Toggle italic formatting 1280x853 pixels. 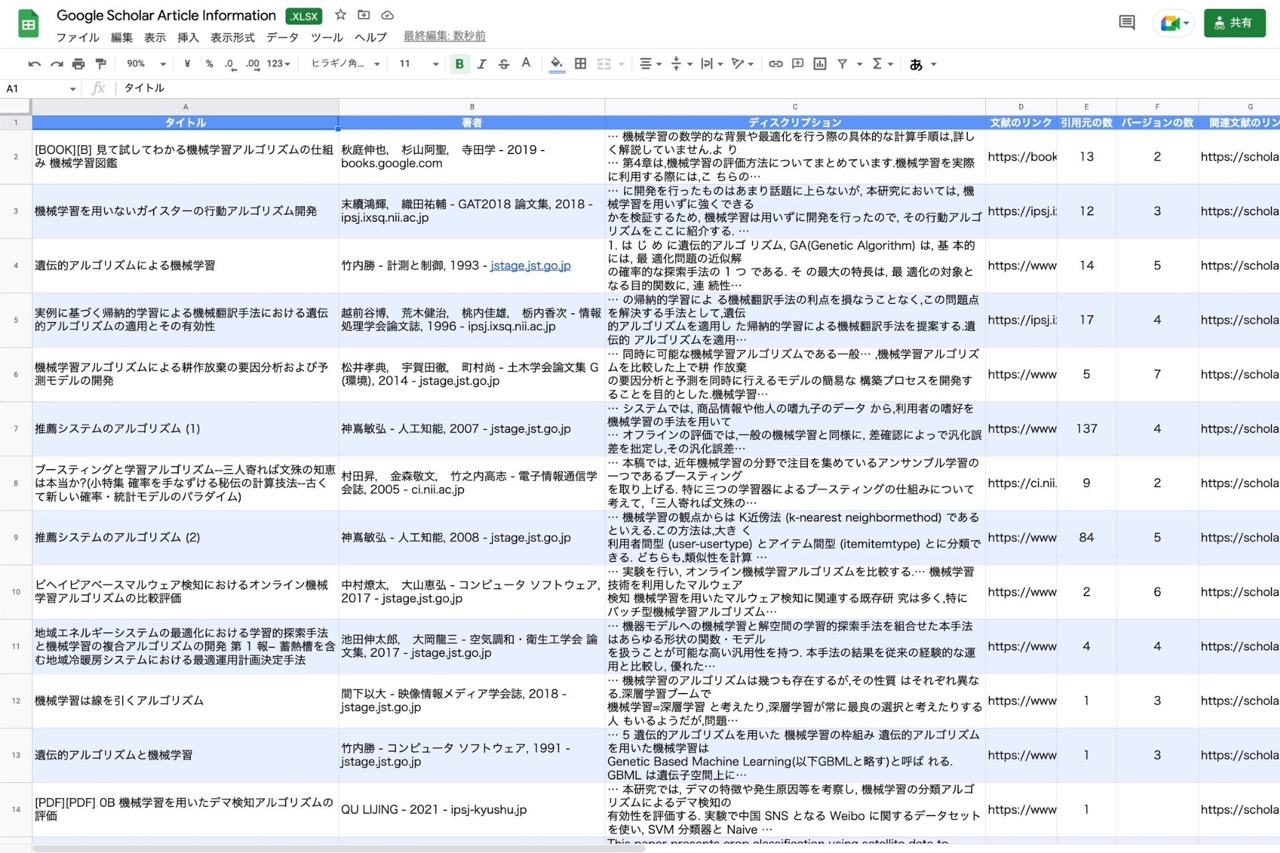click(481, 64)
